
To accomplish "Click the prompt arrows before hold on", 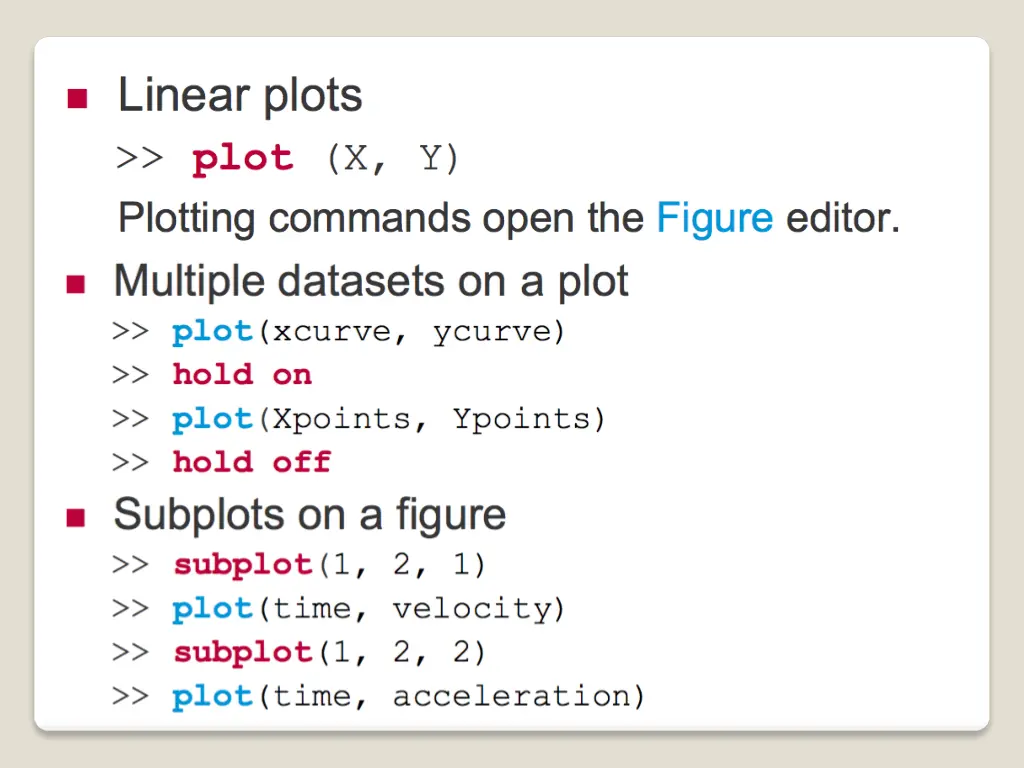I will (131, 375).
